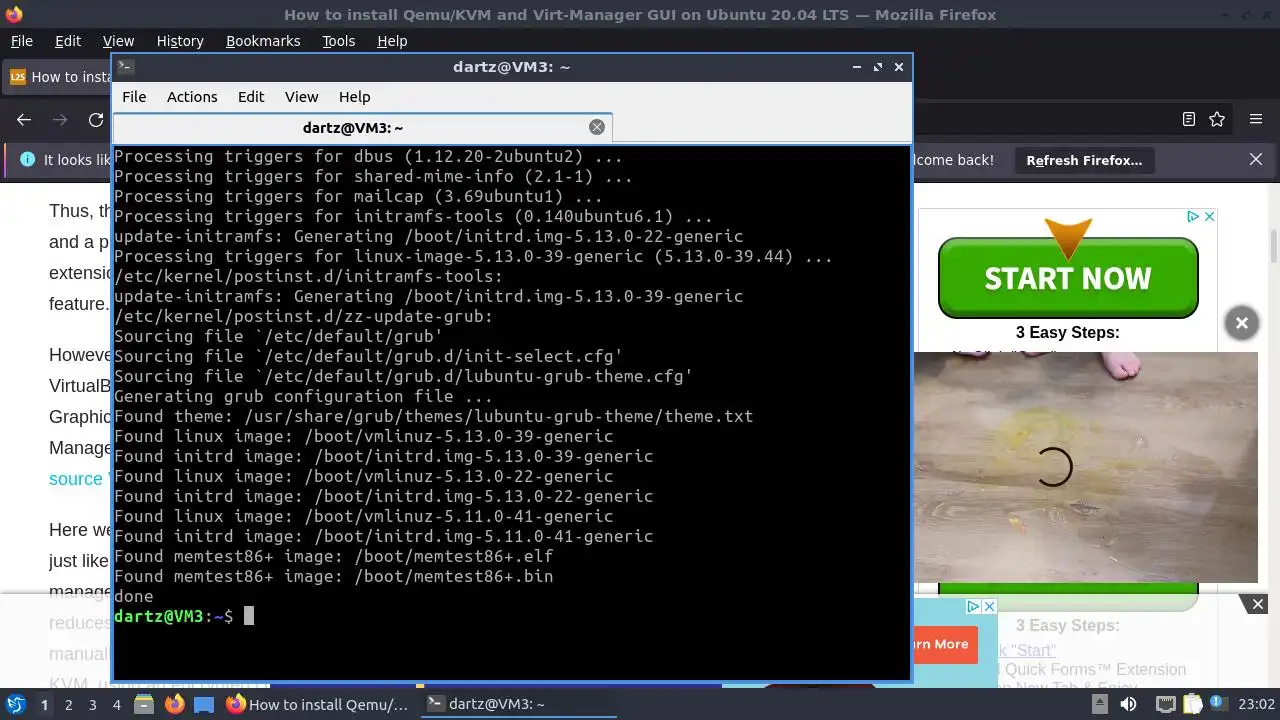Open the volume control in system tray
Image resolution: width=1280 pixels, height=720 pixels.
coord(1129,704)
